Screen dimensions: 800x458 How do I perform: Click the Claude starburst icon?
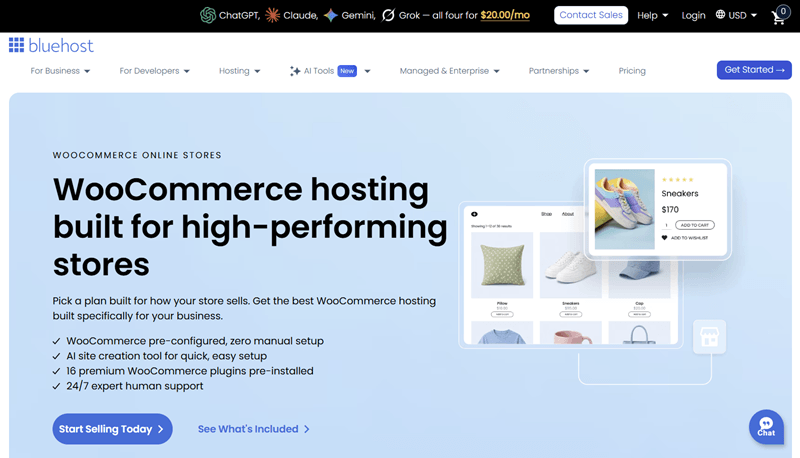pos(272,15)
